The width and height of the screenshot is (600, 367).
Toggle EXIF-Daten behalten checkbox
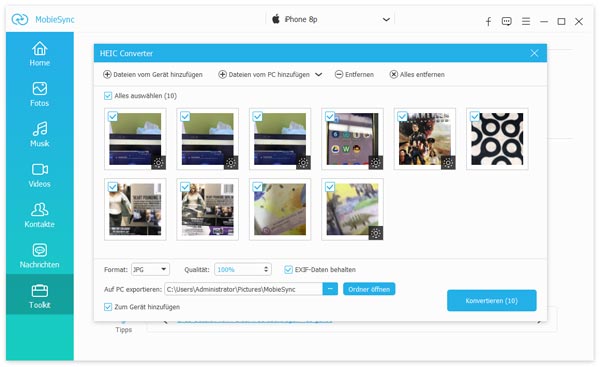pos(288,270)
